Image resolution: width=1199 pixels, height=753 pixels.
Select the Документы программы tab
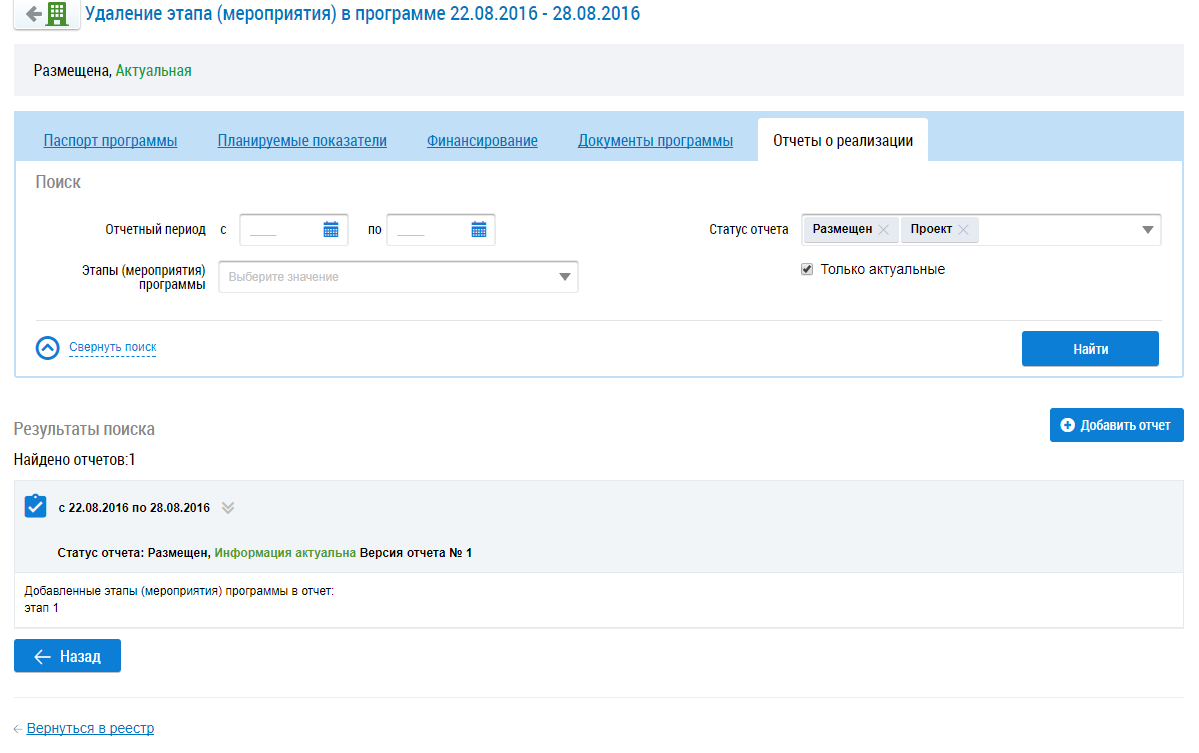coord(655,141)
